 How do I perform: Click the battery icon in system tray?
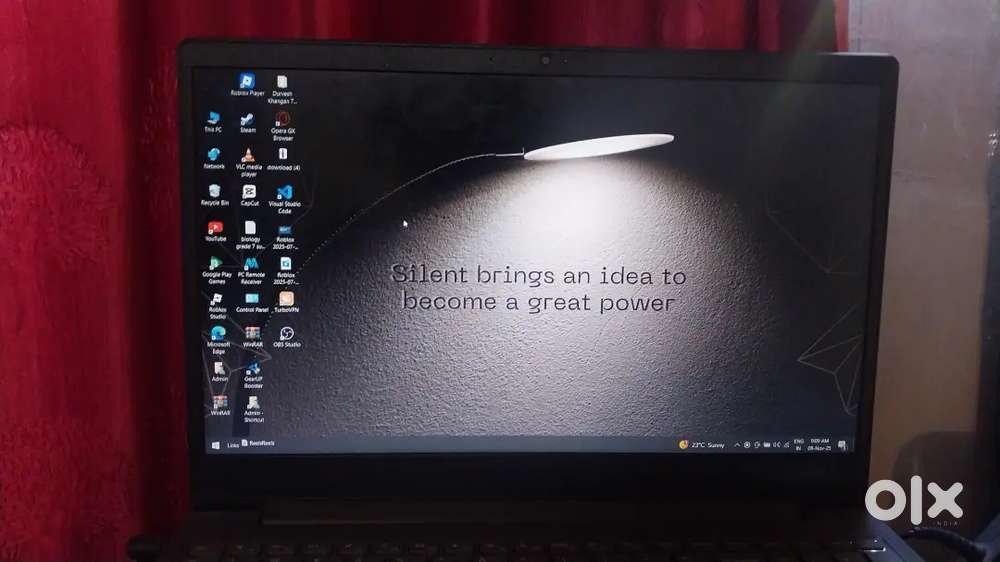coord(767,445)
